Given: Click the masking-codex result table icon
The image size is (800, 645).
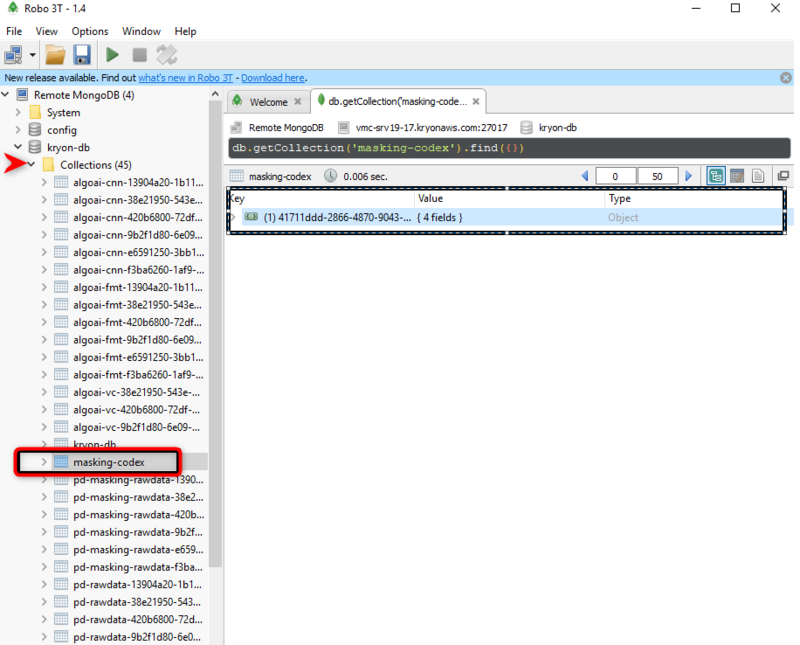Looking at the screenshot, I should 237,176.
